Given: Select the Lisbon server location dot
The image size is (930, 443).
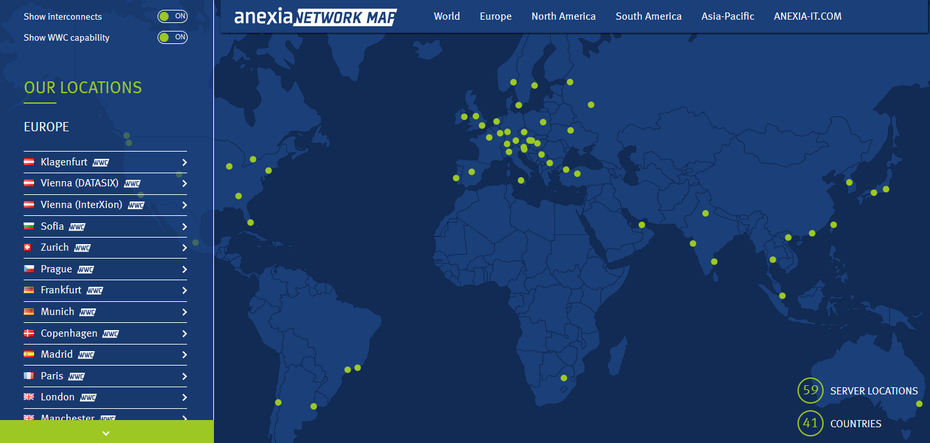Looking at the screenshot, I should tap(456, 178).
